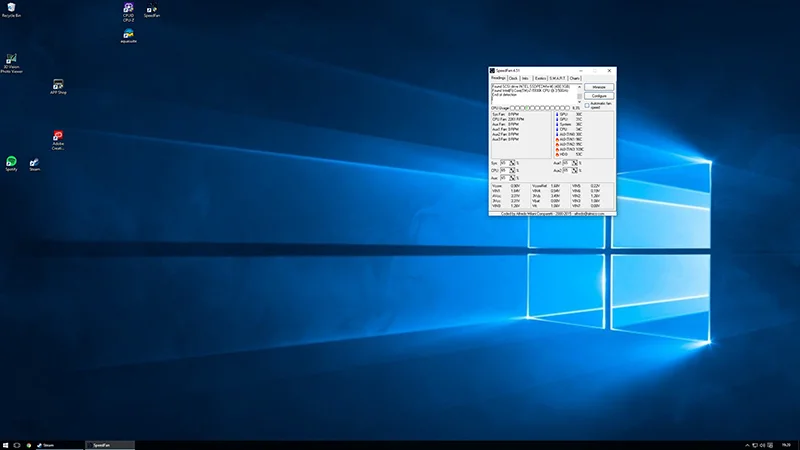This screenshot has width=800, height=450.
Task: Switch to the Exotics tab
Action: [x=540, y=79]
